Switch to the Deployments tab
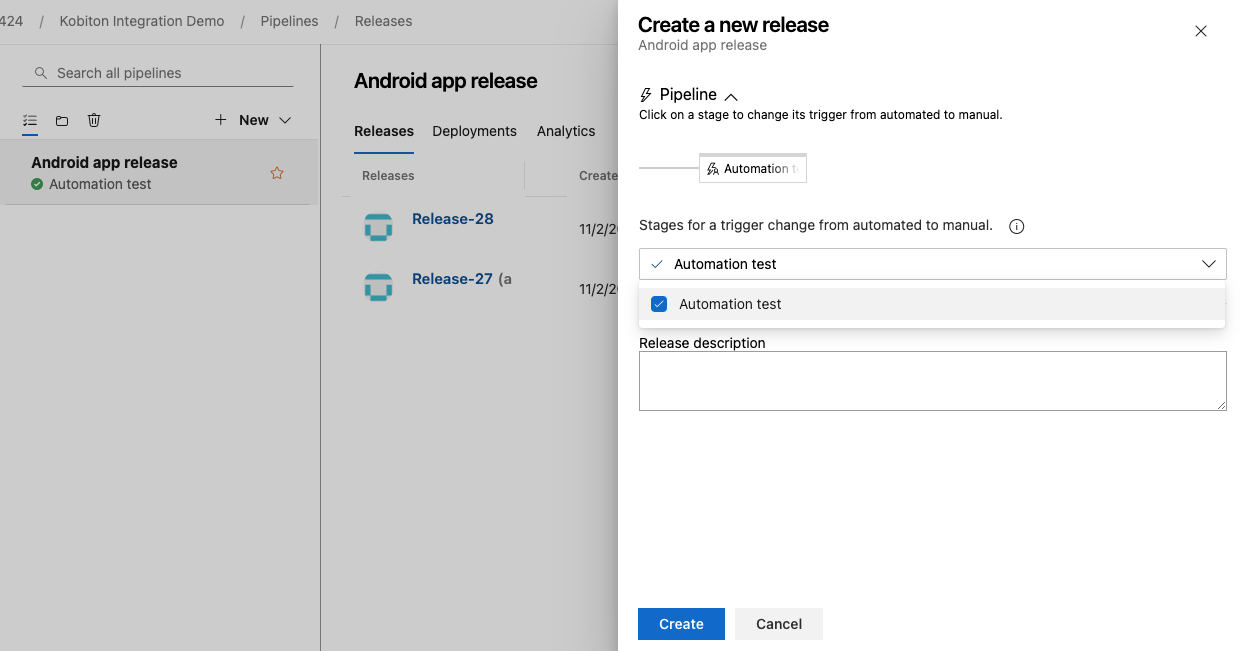This screenshot has height=651, width=1247. click(x=474, y=131)
